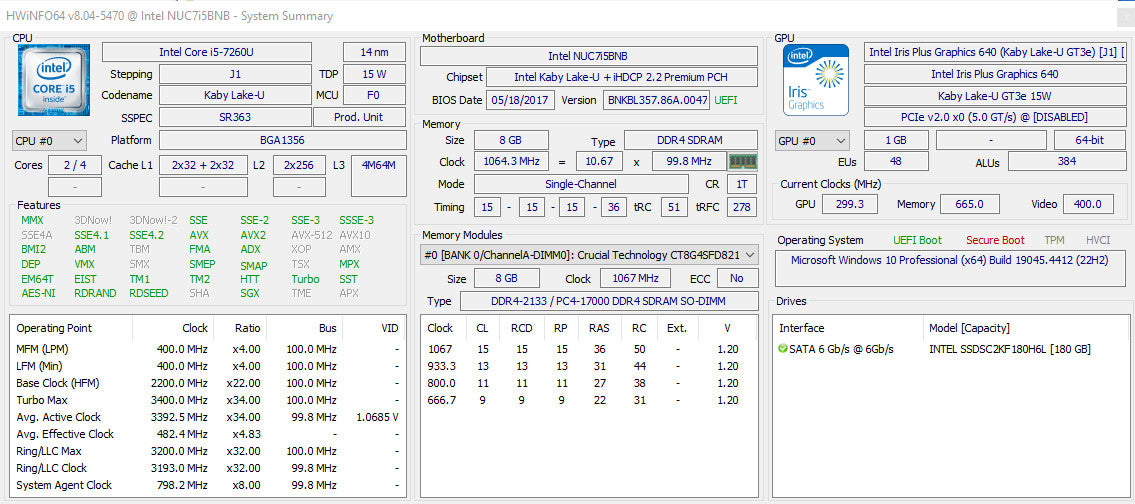Screen dimensions: 1135x504
Task: Click the Intel Core i5 logo badge
Action: tap(54, 80)
